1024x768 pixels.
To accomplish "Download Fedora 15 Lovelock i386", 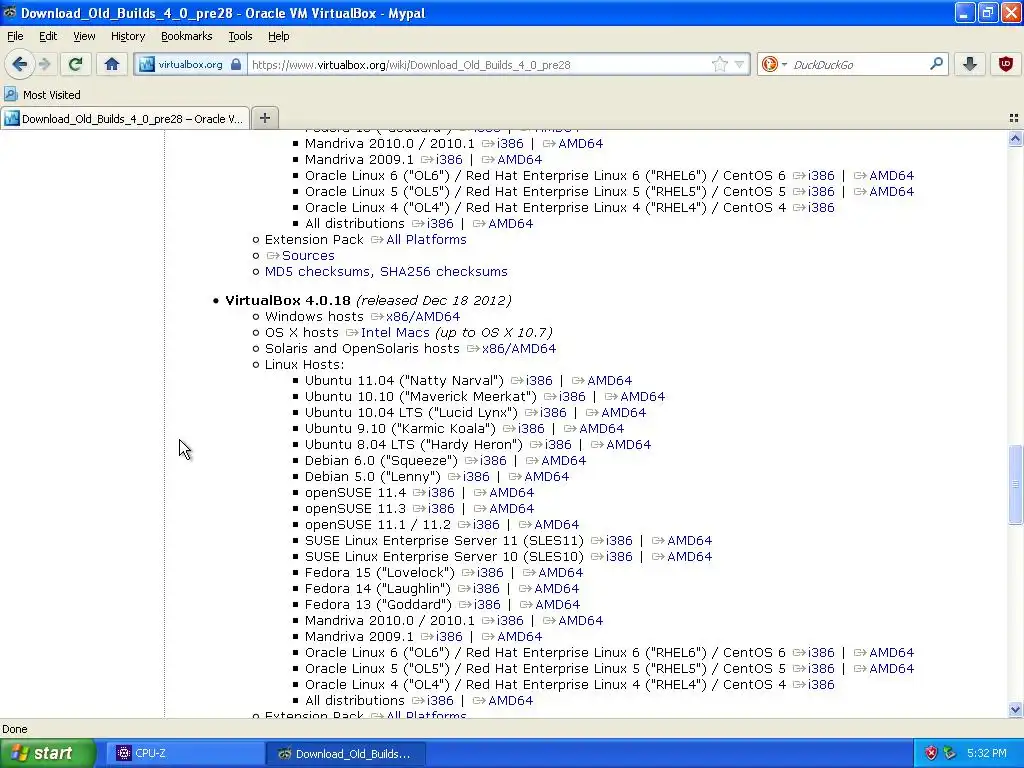I will pos(490,573).
